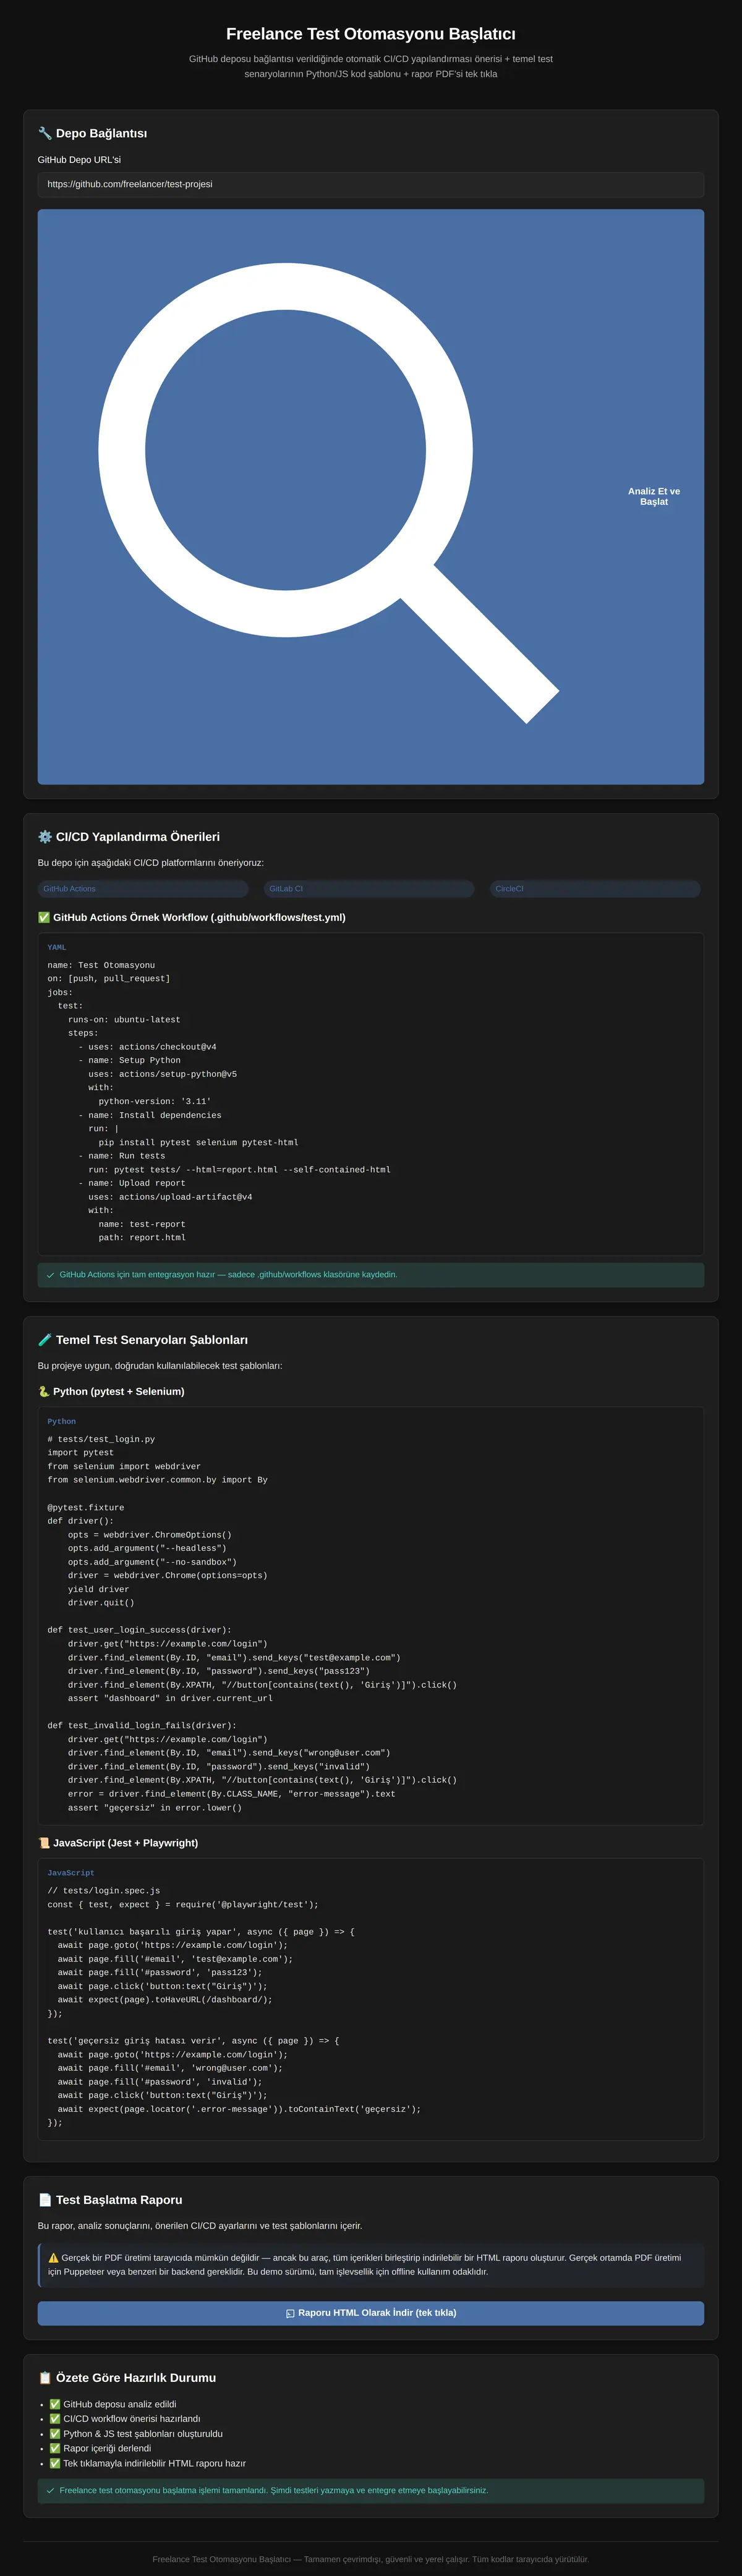Click the green check beside GitHub deposu analiz edildi
This screenshot has width=742, height=2576.
pyautogui.click(x=55, y=2404)
